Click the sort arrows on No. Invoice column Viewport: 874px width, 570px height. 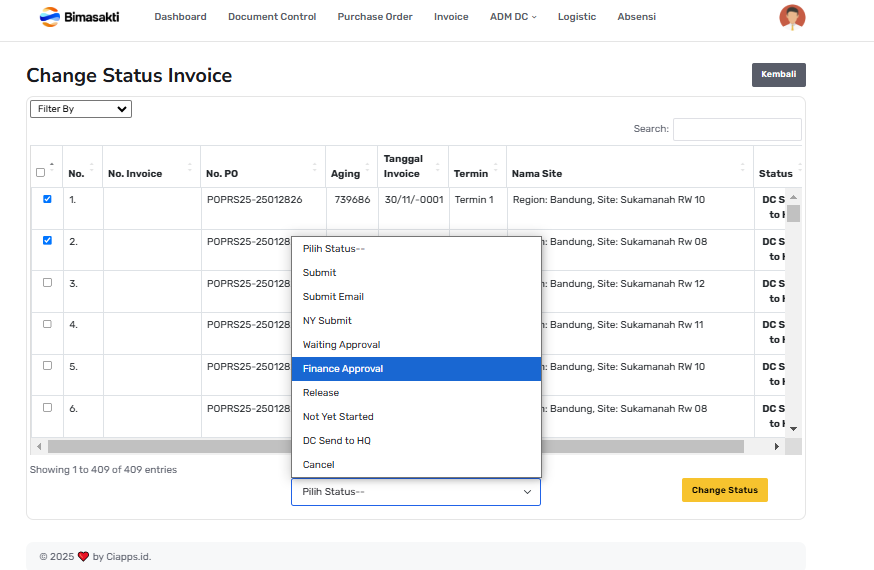pos(190,167)
